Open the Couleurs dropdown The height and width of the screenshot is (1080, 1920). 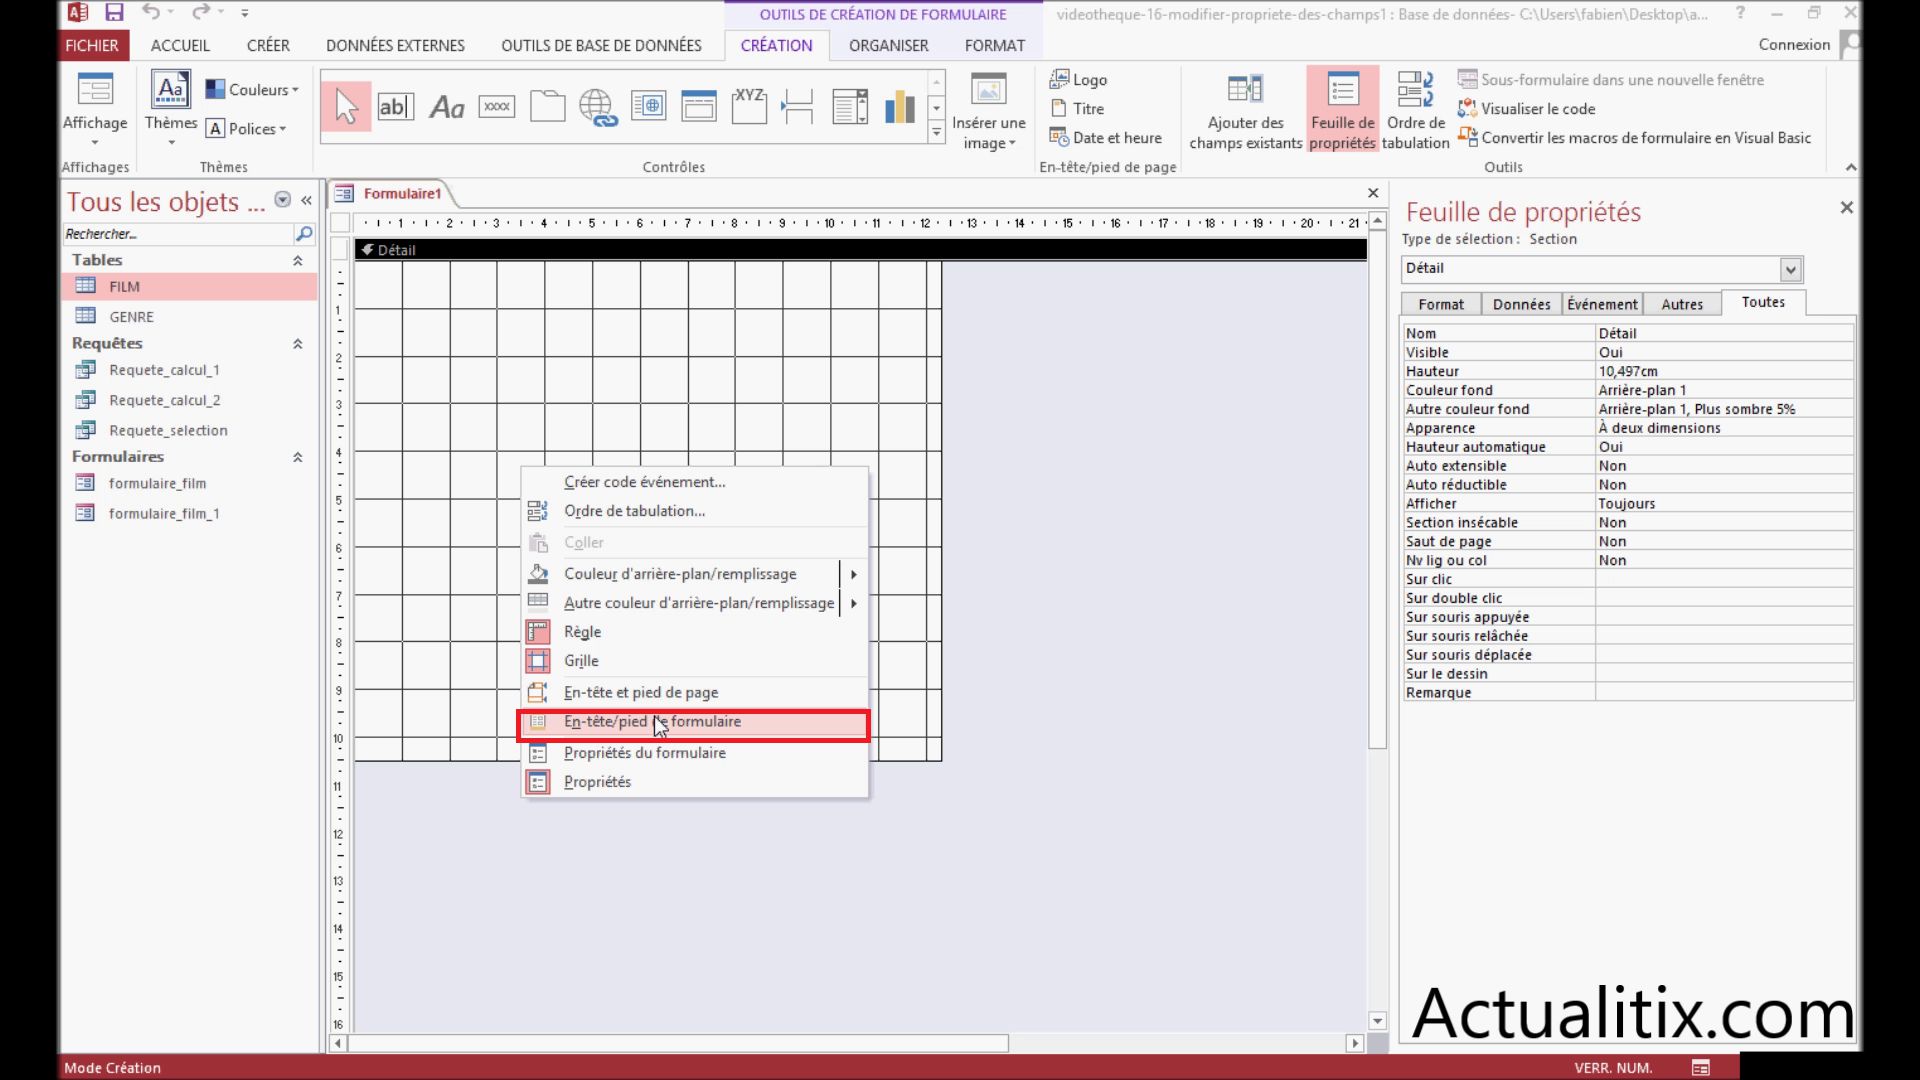(252, 90)
